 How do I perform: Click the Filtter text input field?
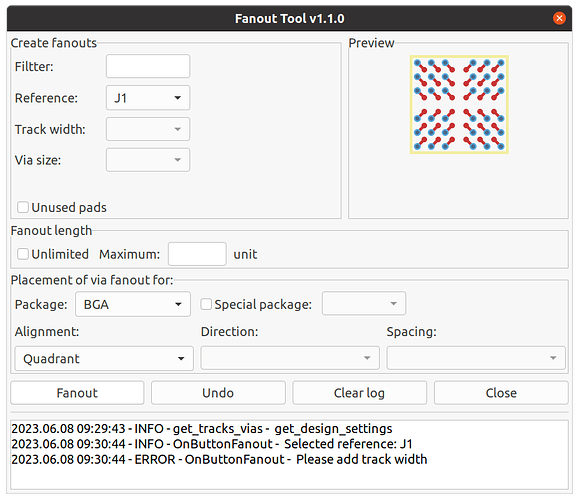coord(148,66)
